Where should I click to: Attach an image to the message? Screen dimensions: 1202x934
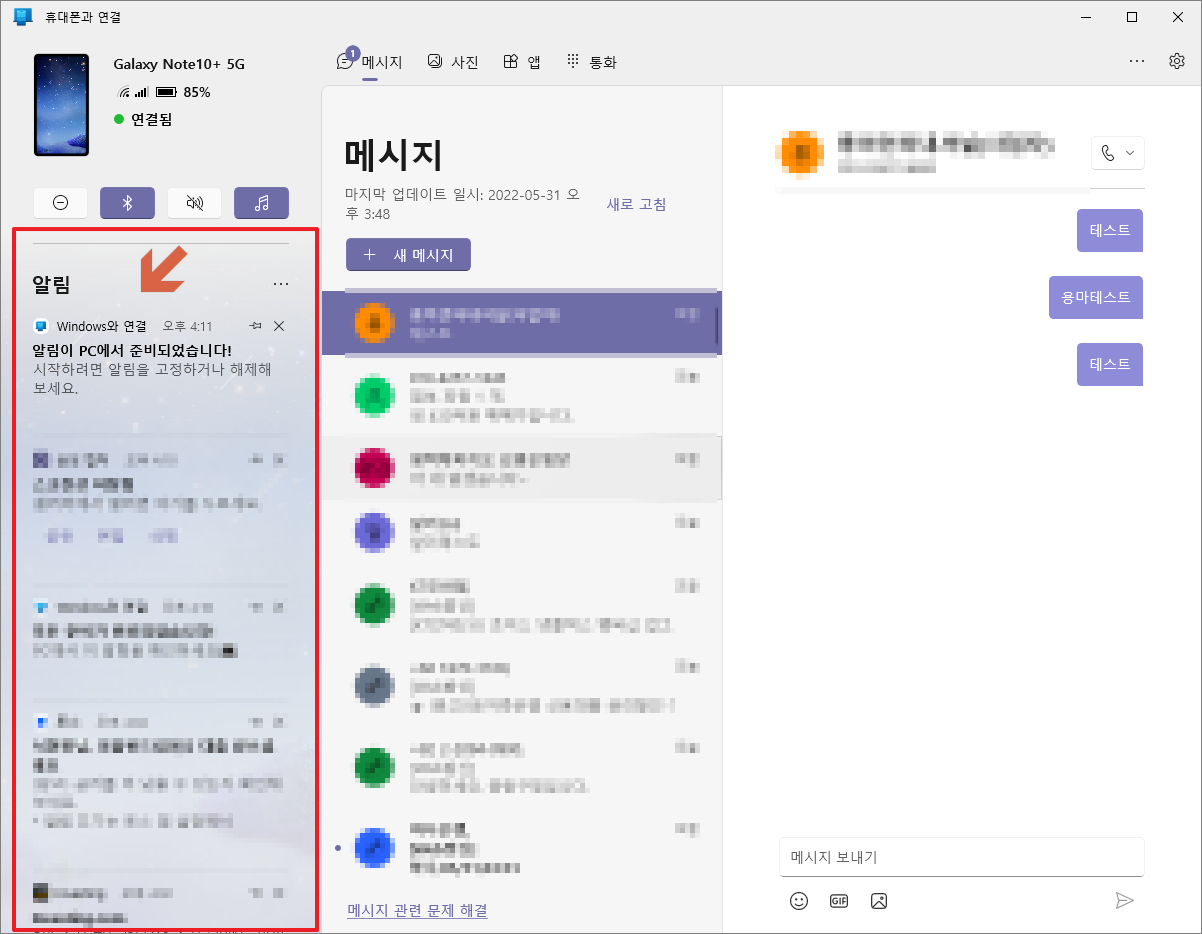click(x=879, y=900)
